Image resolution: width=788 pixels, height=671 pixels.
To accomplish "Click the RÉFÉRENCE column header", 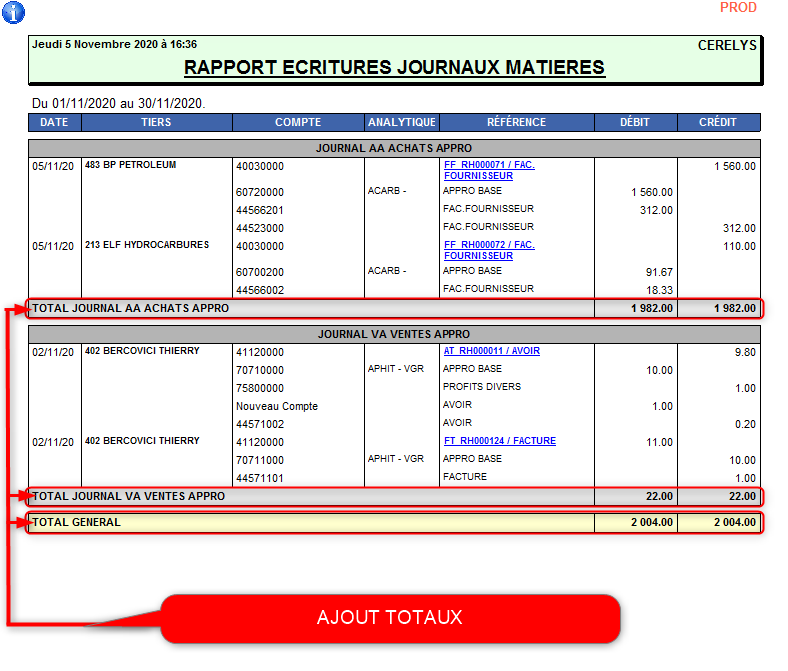I will click(516, 122).
